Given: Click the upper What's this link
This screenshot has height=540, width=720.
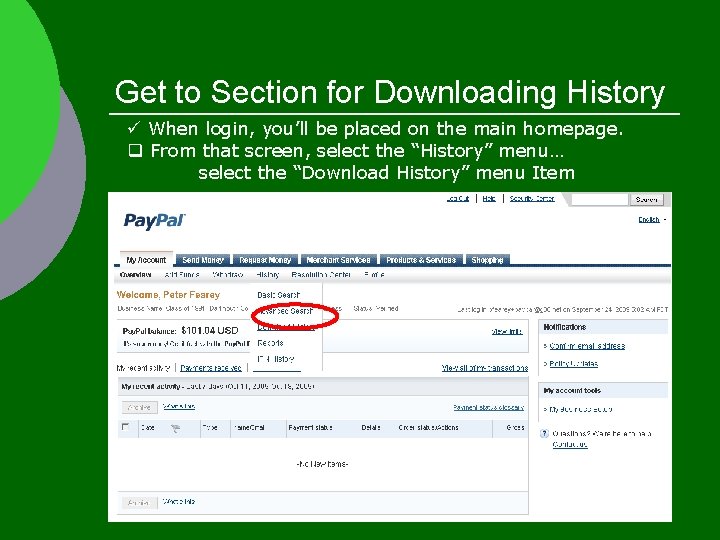Looking at the screenshot, I should coord(179,406).
